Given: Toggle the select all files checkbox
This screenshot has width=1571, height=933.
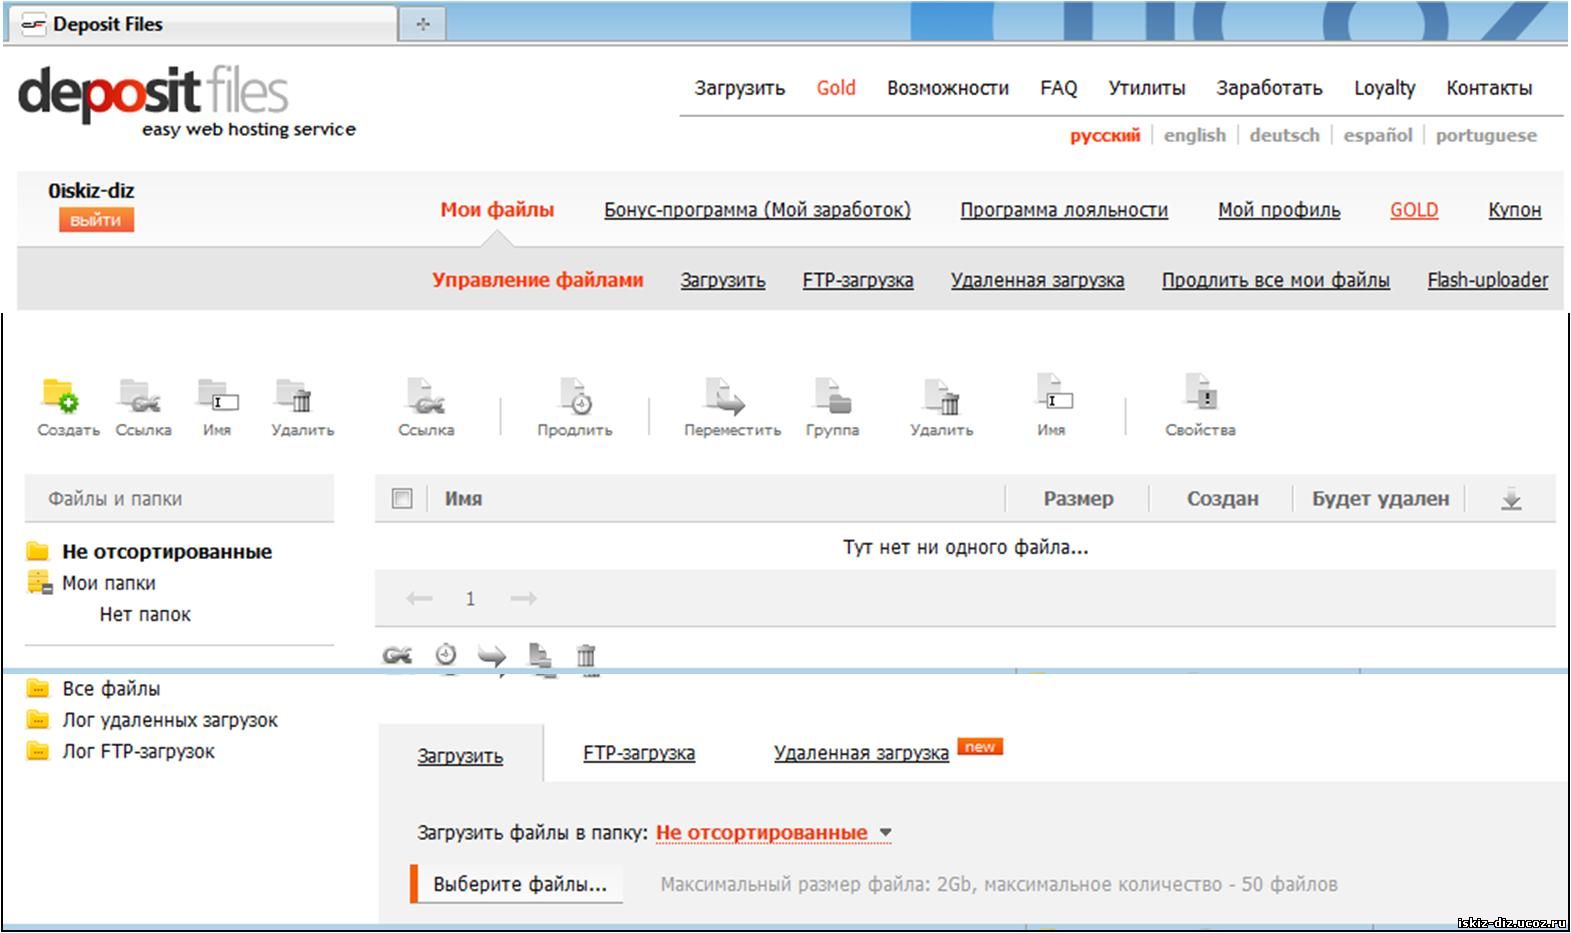Looking at the screenshot, I should pyautogui.click(x=402, y=498).
